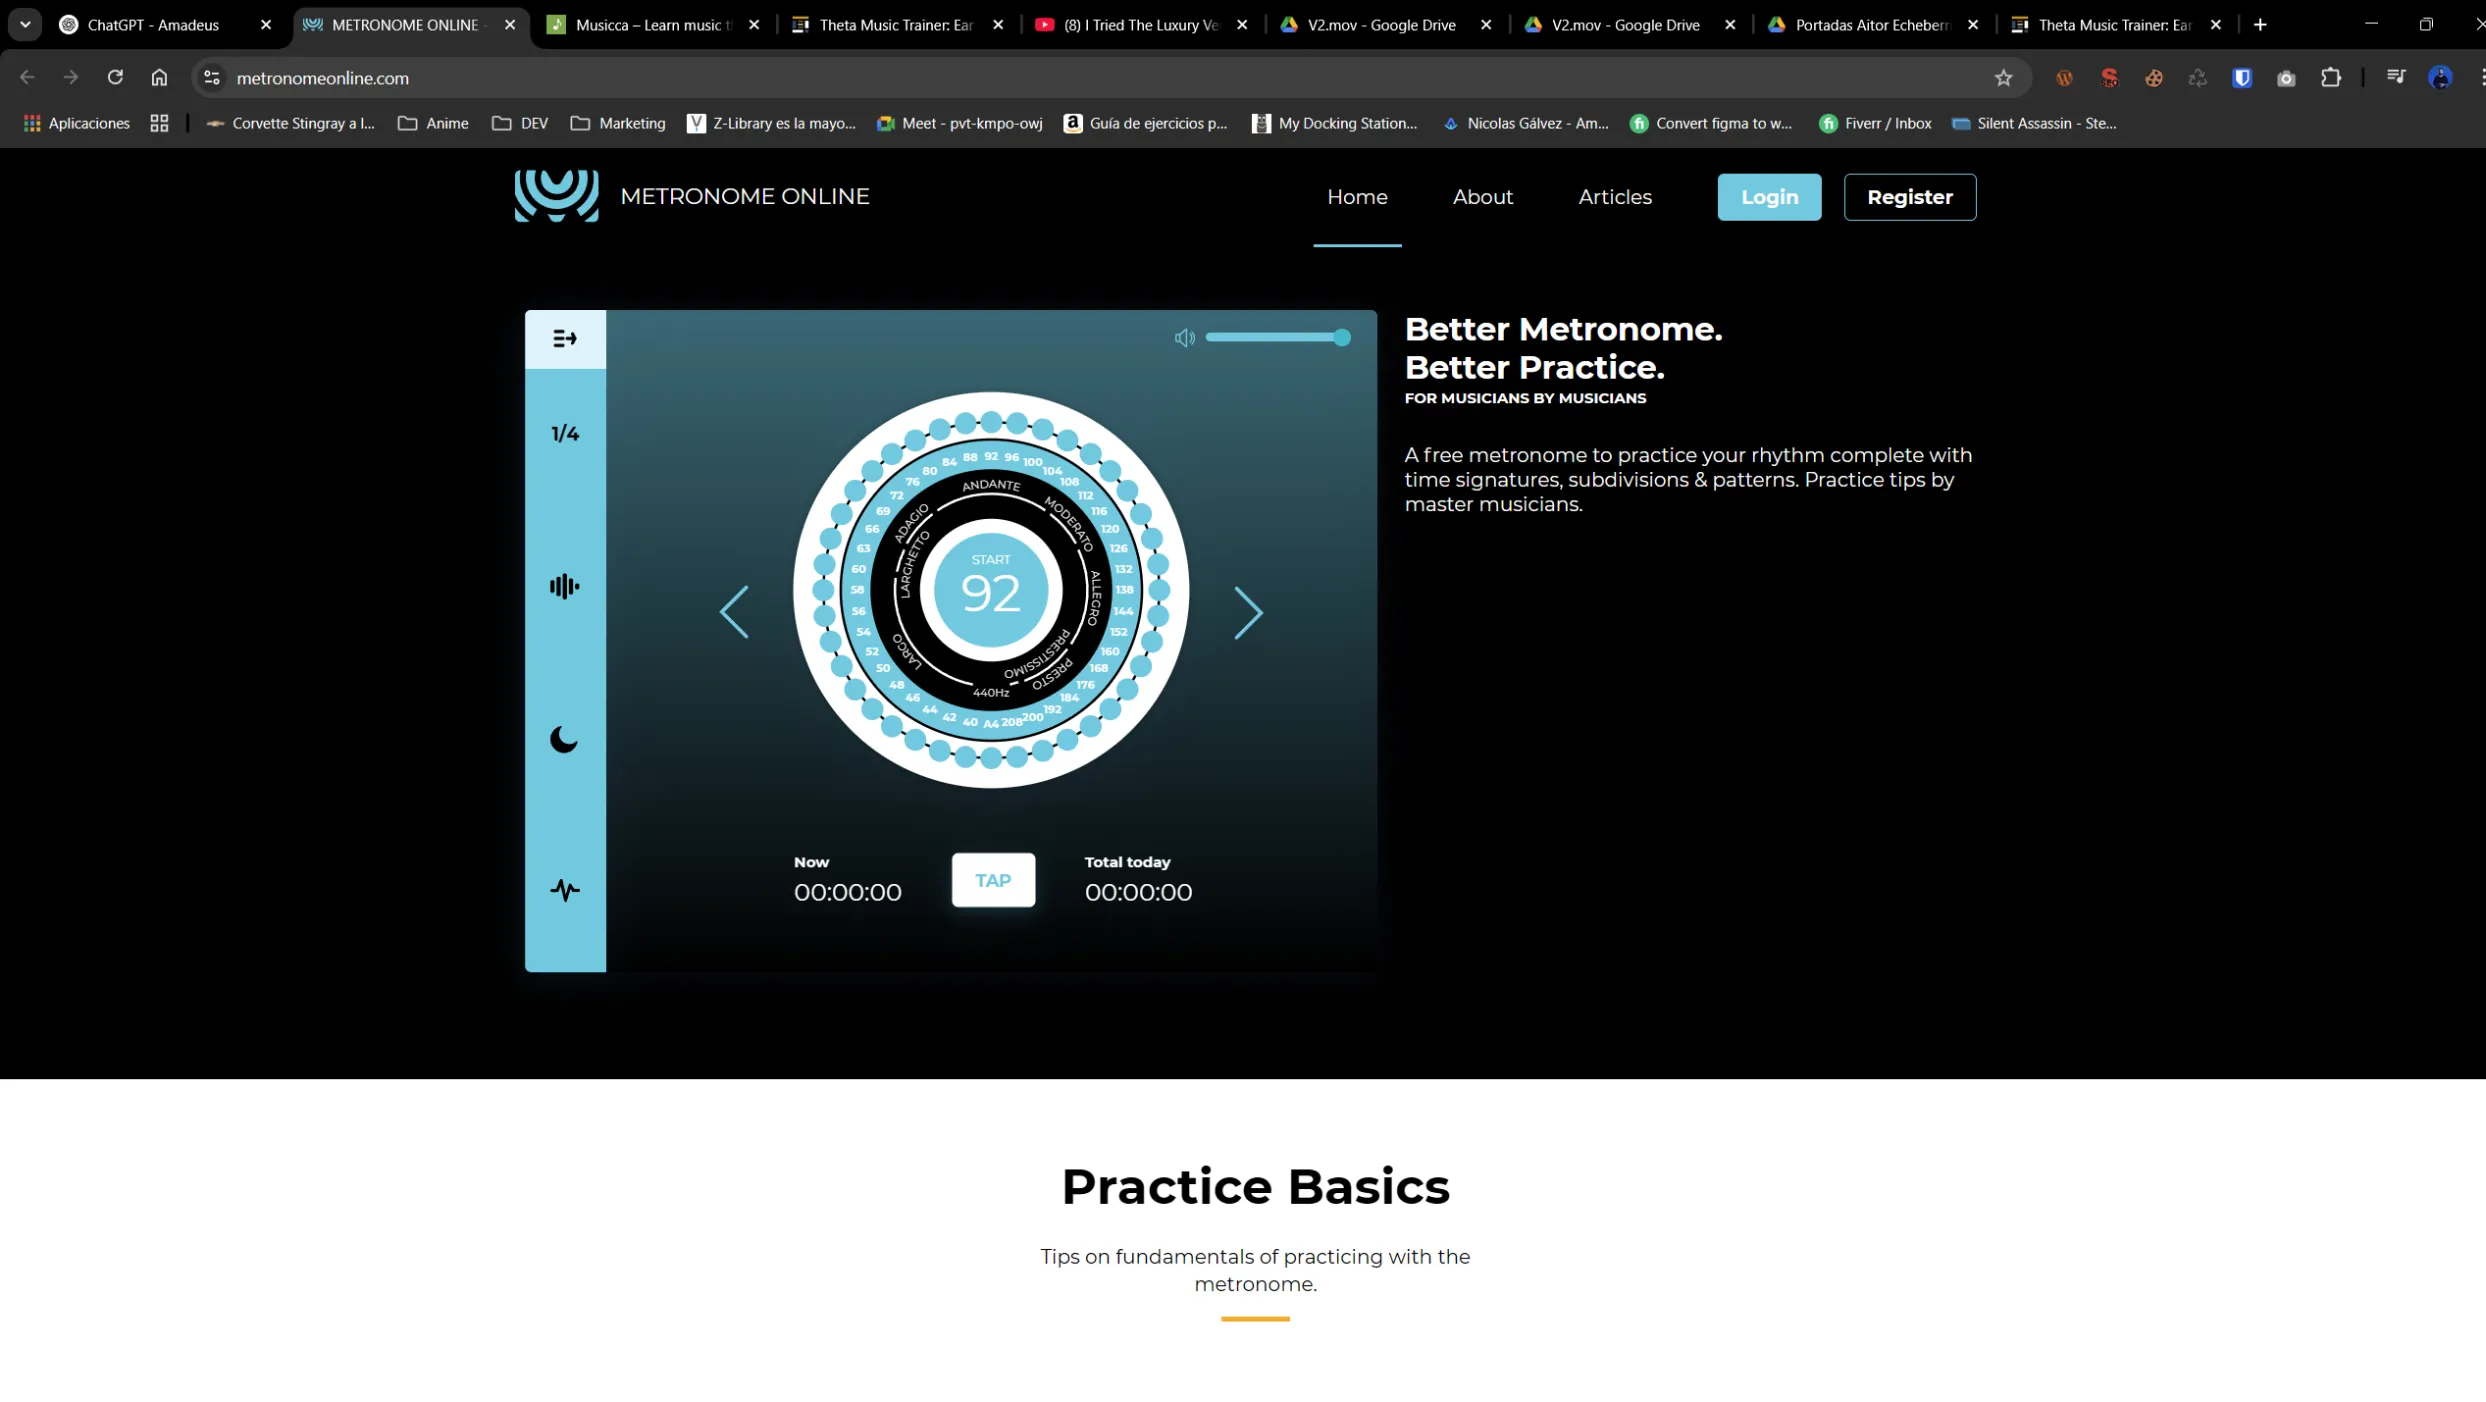Bookmark the page with the star icon
Image resolution: width=2486 pixels, height=1402 pixels.
click(x=2004, y=78)
